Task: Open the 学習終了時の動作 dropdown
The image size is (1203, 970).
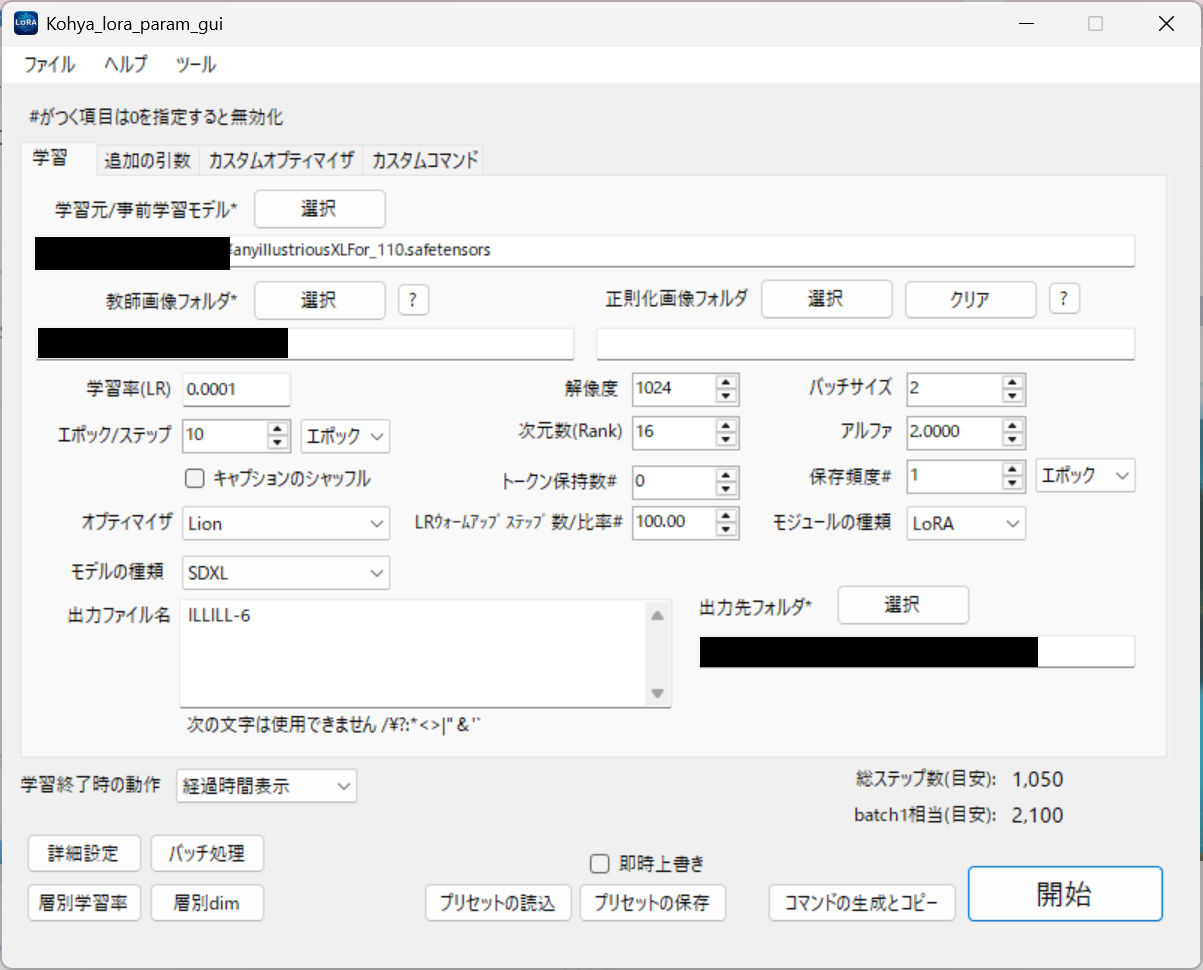Action: point(266,786)
